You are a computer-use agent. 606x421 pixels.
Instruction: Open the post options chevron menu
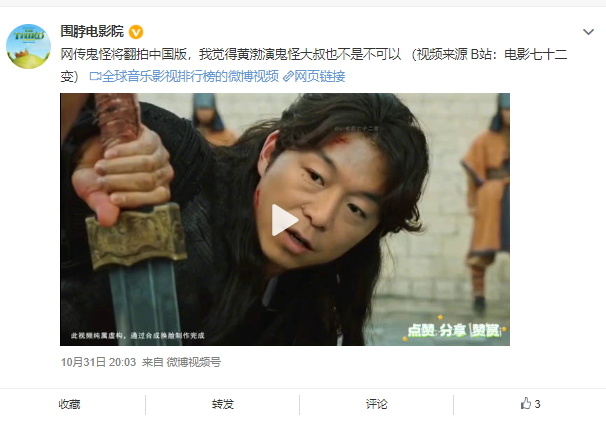click(588, 32)
